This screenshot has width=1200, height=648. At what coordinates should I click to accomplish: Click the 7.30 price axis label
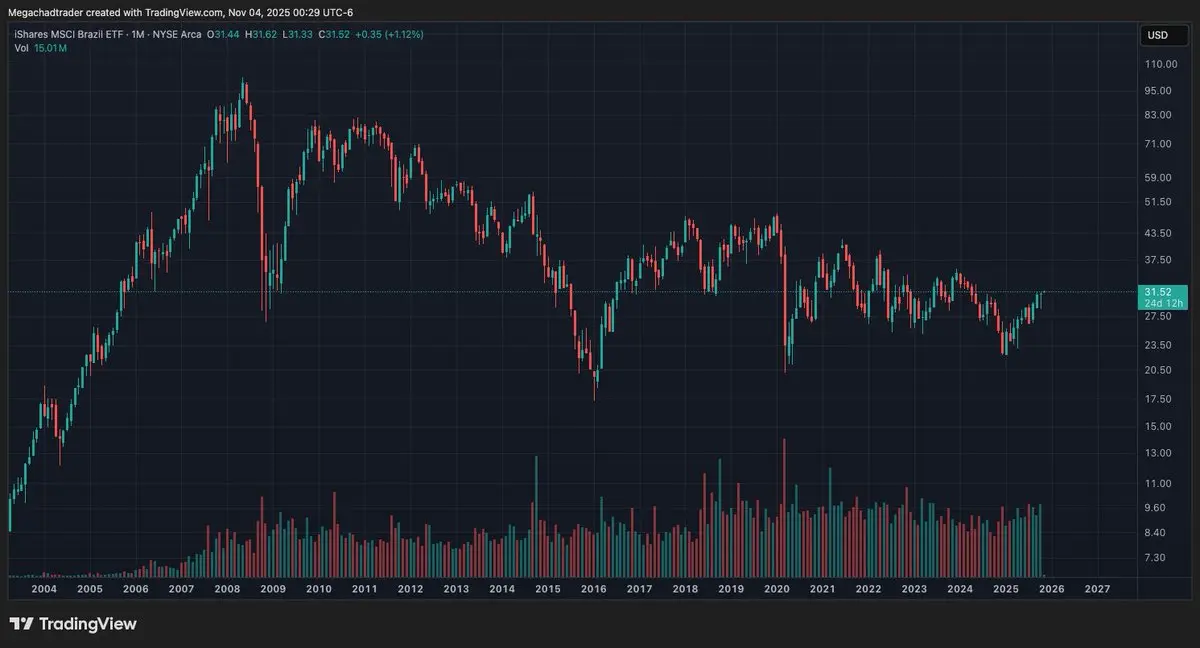coord(1155,558)
